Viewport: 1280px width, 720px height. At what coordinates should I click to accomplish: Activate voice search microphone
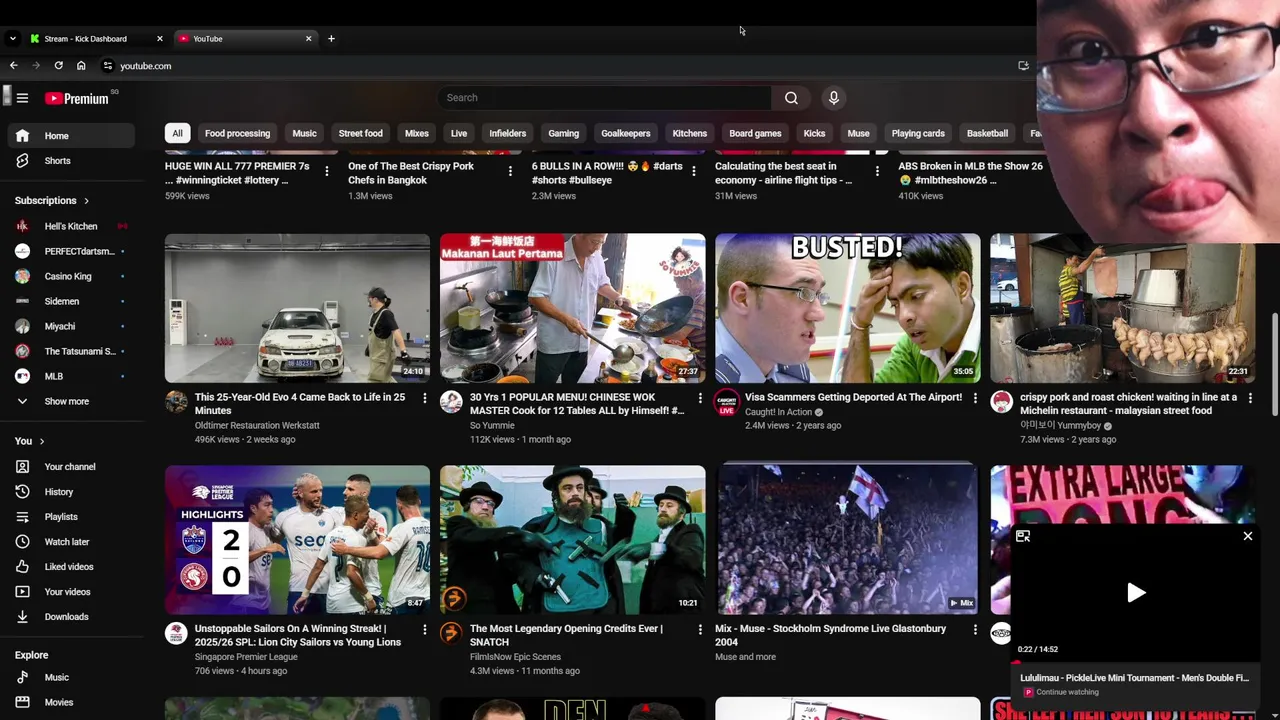pos(833,98)
